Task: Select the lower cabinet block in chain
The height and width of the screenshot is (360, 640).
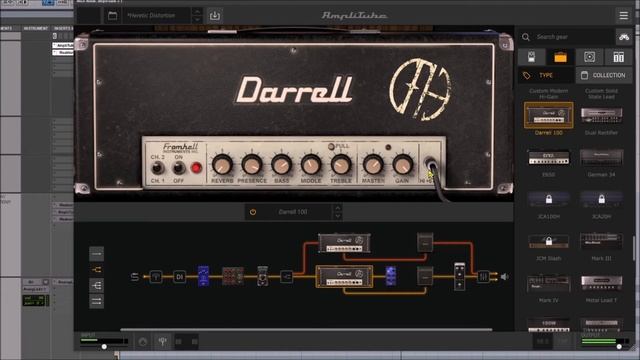Action: click(x=425, y=276)
